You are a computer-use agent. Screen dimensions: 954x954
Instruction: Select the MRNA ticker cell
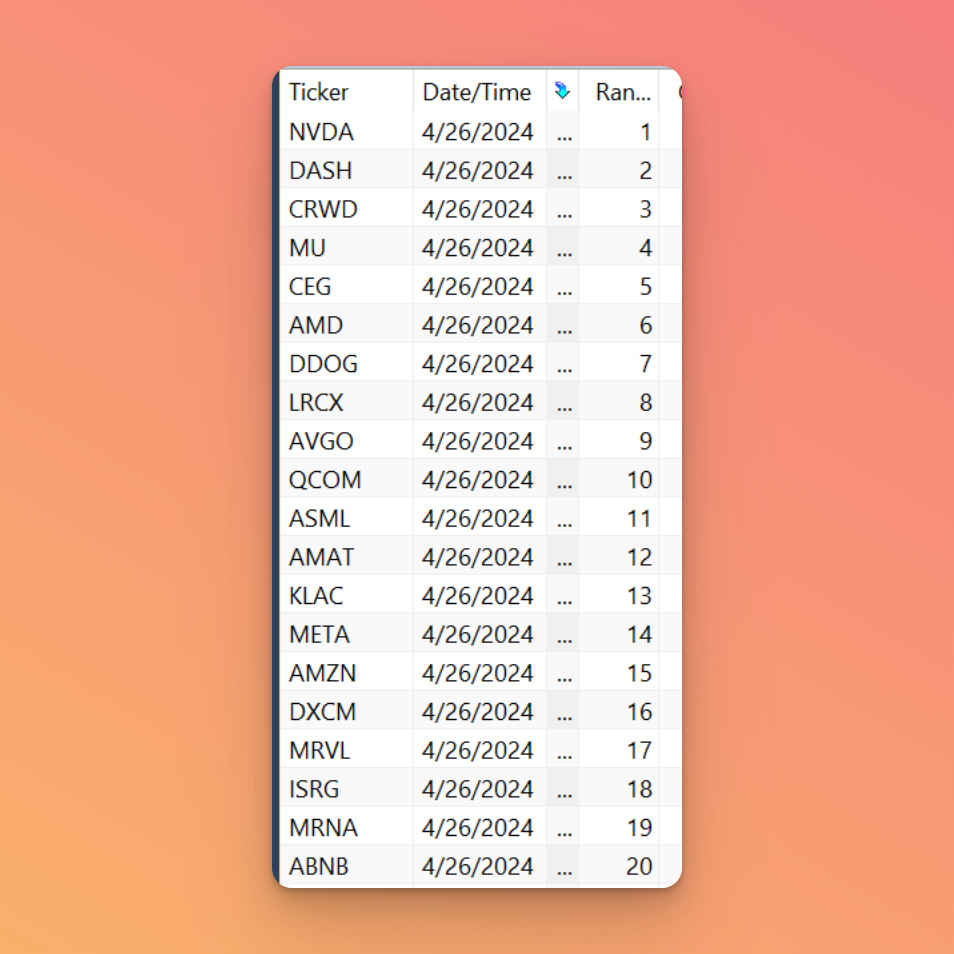[346, 827]
